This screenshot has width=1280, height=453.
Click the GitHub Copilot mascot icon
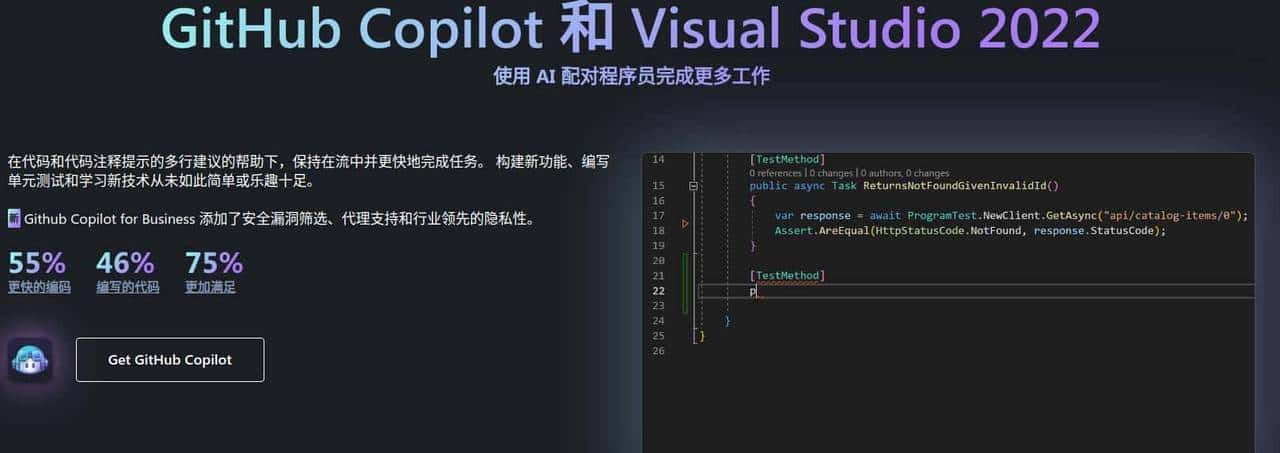coord(31,360)
